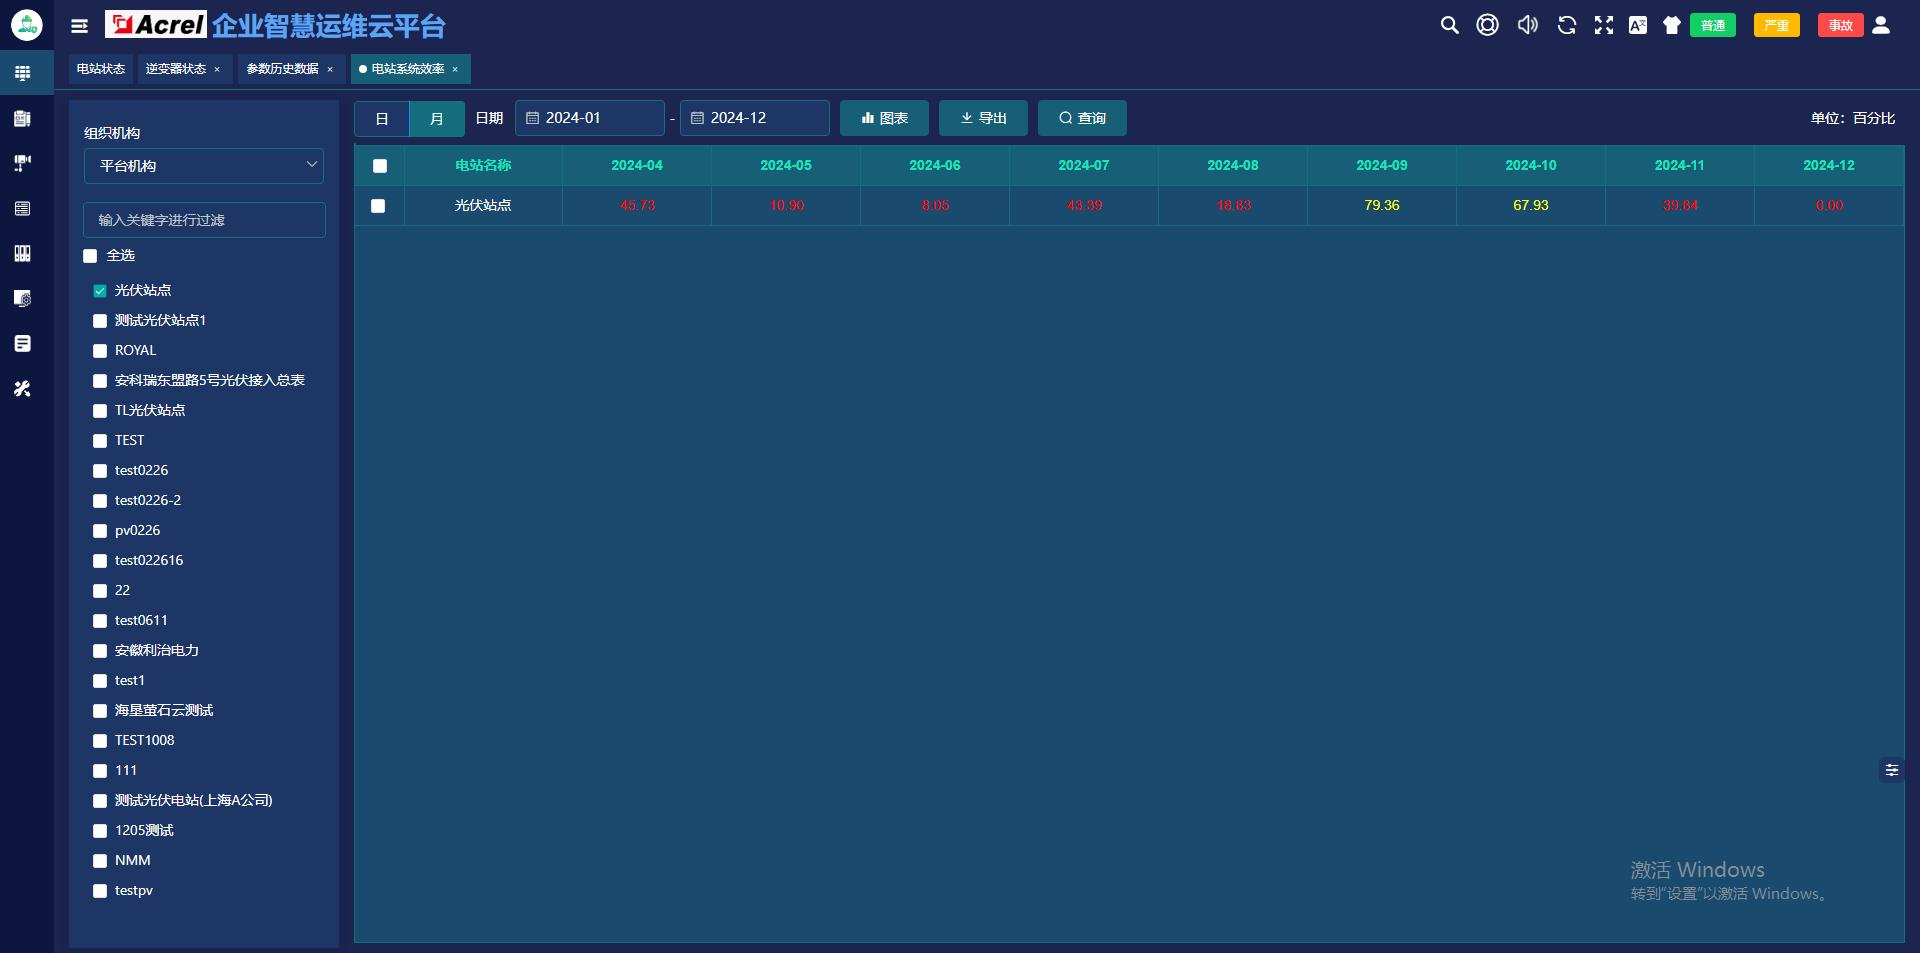Viewport: 1920px width, 953px height.
Task: Check the ROYAL station checkbox
Action: [100, 351]
